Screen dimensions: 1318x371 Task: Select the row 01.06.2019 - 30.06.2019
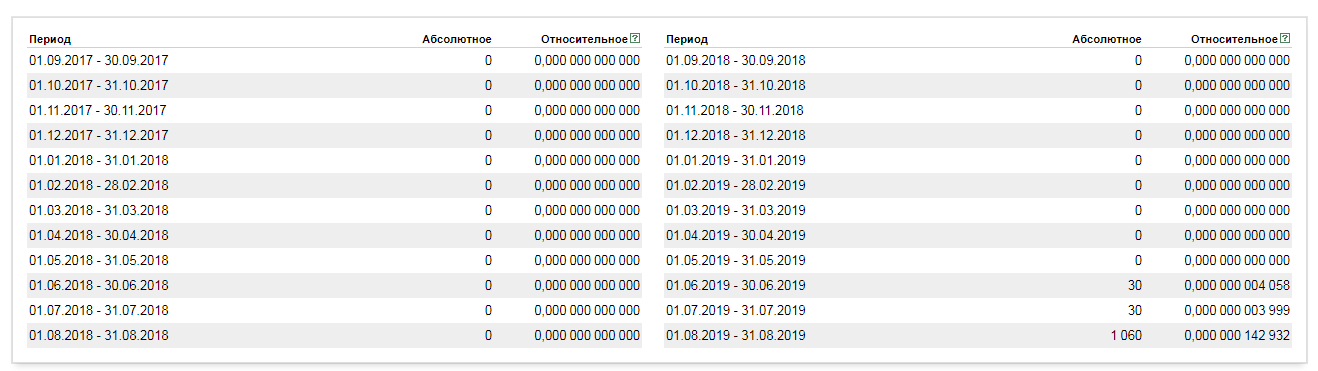click(x=978, y=285)
